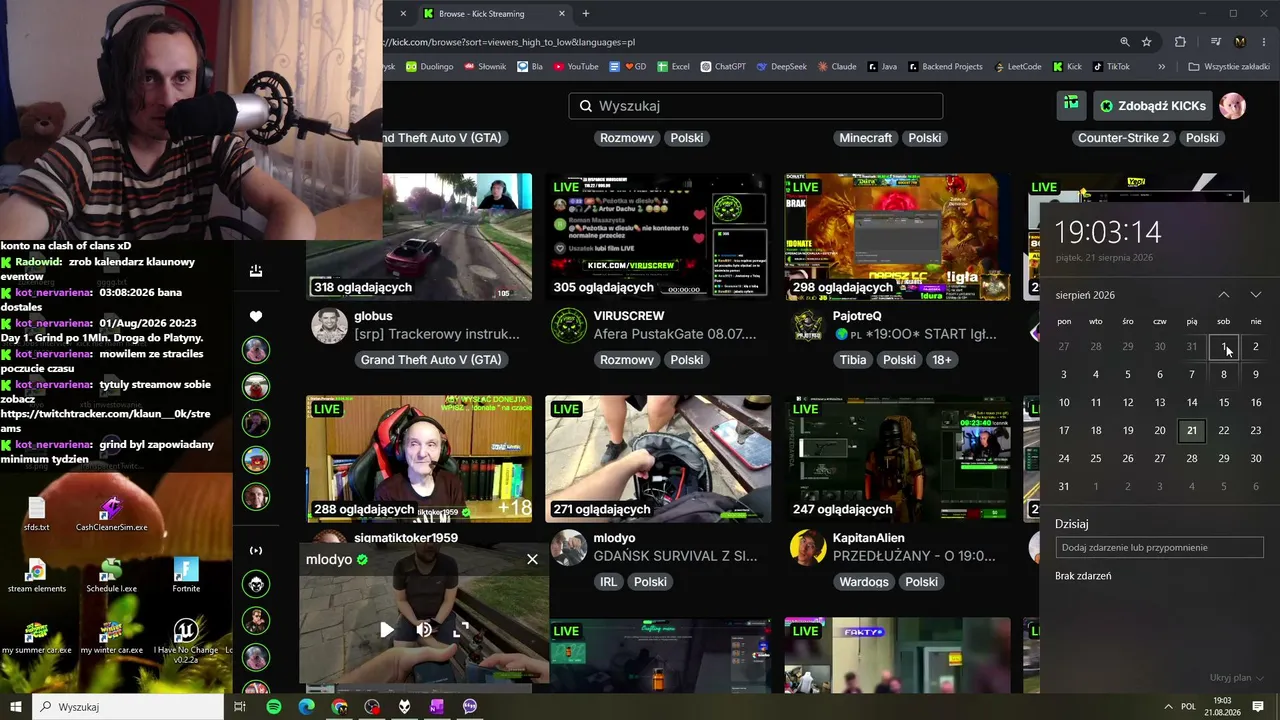Focus the Kick Wyszukaj search field
This screenshot has width=1280, height=720.
click(x=756, y=106)
